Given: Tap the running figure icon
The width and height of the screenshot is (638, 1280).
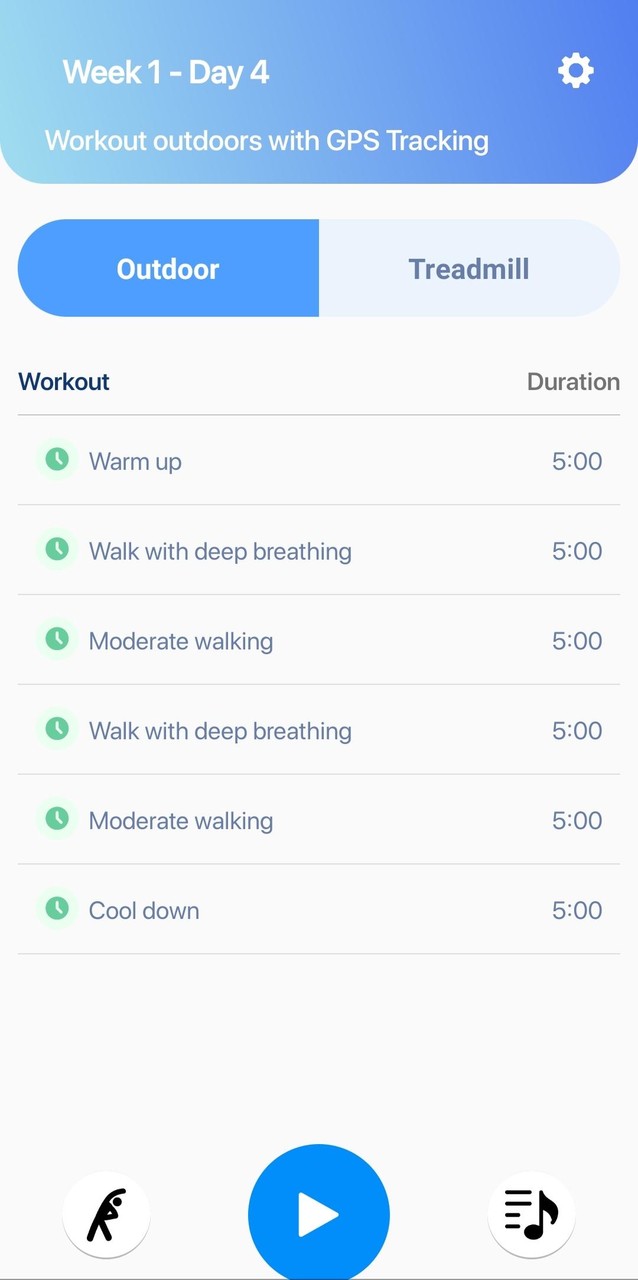Looking at the screenshot, I should click(x=106, y=1213).
